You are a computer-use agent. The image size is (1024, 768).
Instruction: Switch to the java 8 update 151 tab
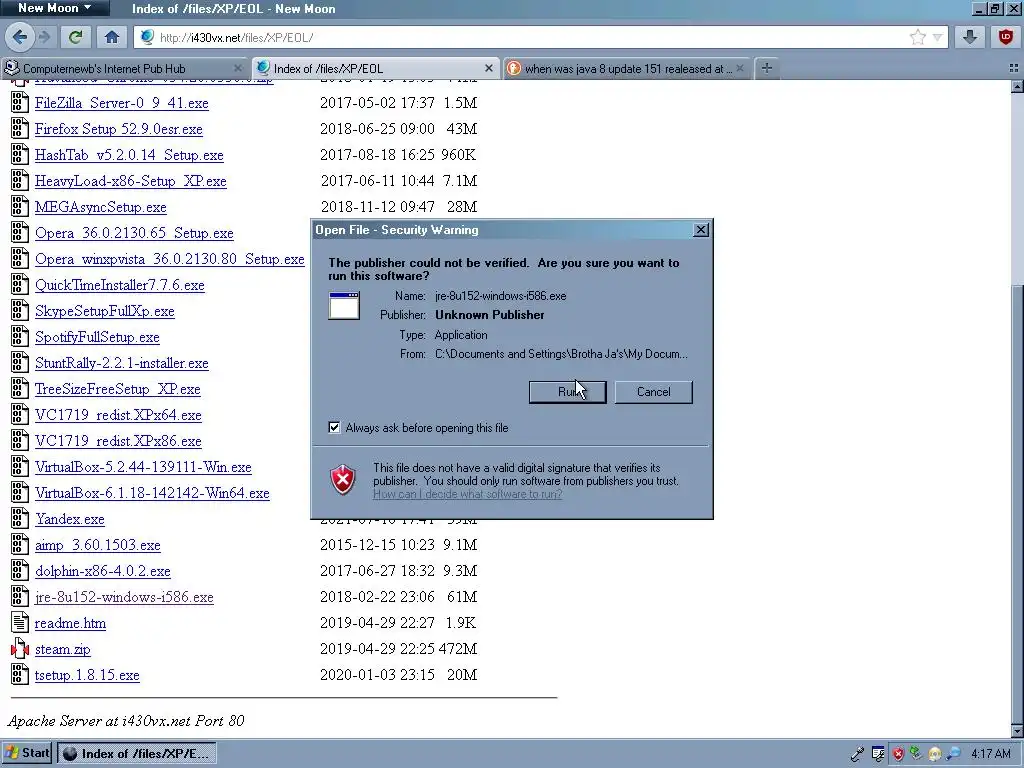tap(627, 68)
